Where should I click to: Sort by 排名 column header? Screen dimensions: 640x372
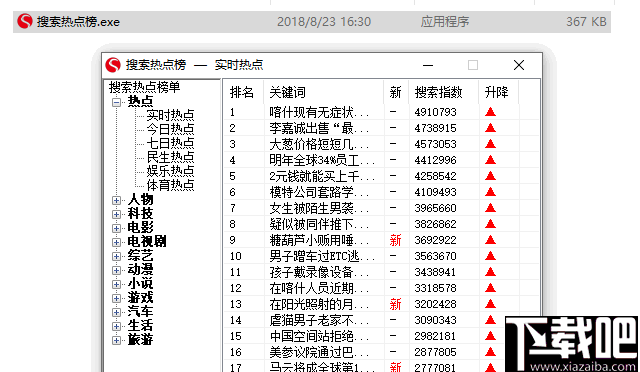[x=242, y=92]
